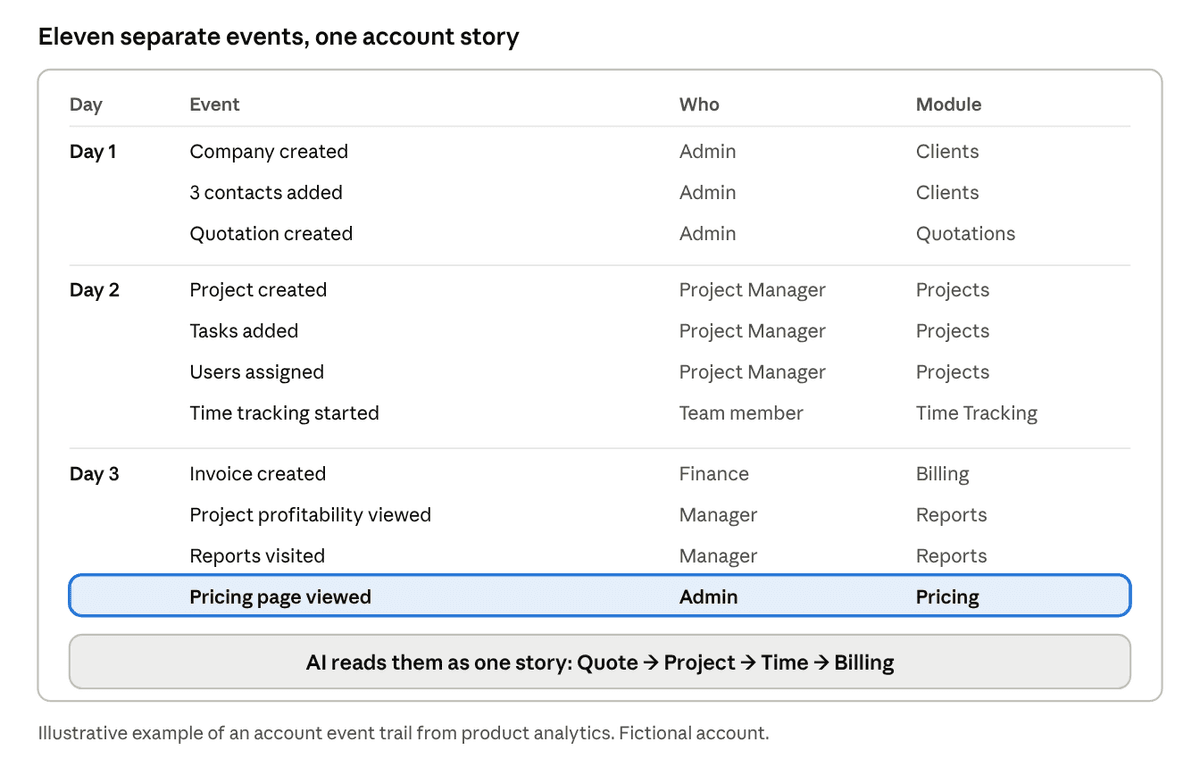
Task: Select "Project Manager" in the Users assigned row
Action: tap(753, 372)
